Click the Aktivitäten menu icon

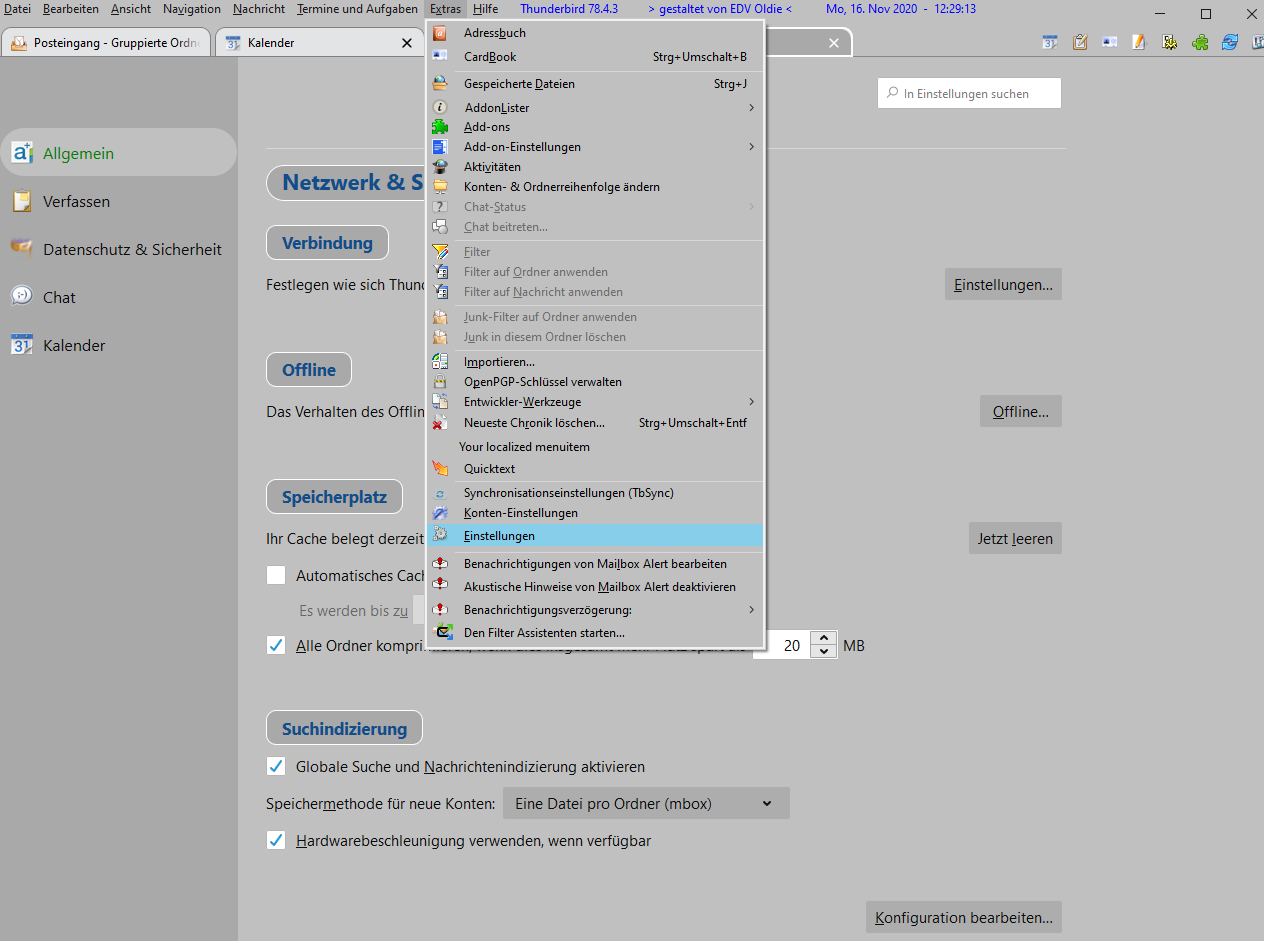tap(440, 167)
